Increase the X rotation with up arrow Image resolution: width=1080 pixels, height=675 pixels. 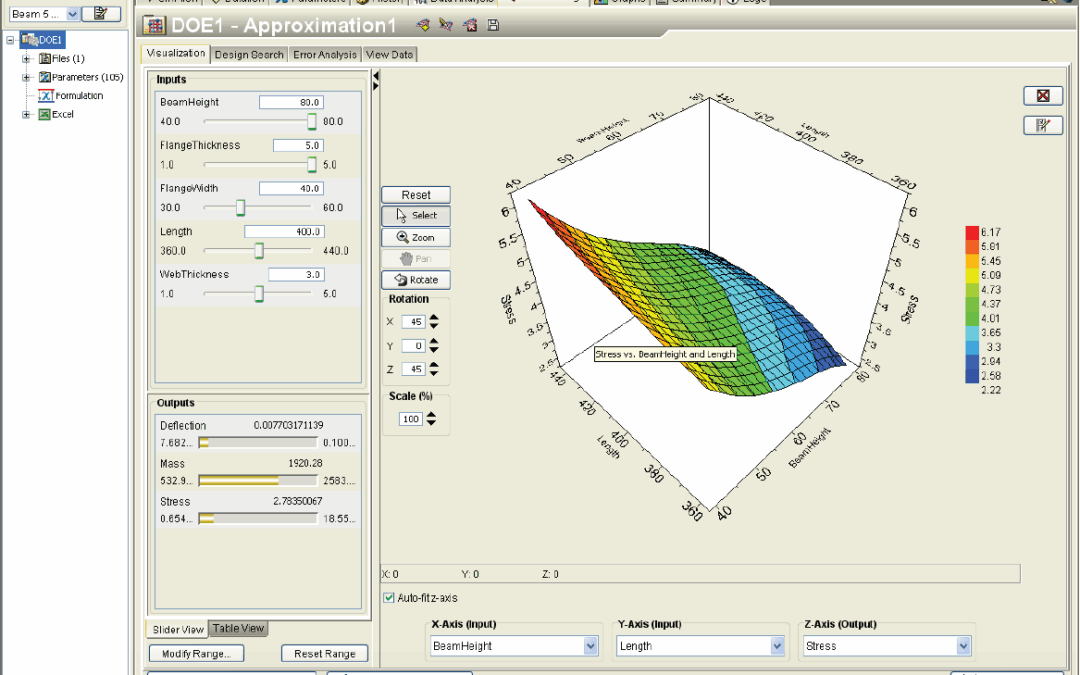[x=434, y=318]
